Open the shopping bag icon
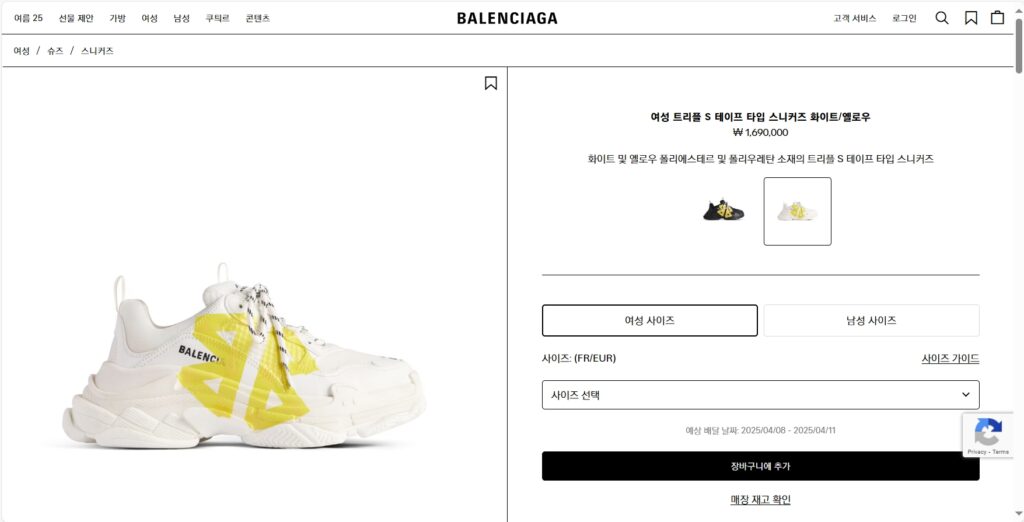1024x522 pixels. pos(997,18)
